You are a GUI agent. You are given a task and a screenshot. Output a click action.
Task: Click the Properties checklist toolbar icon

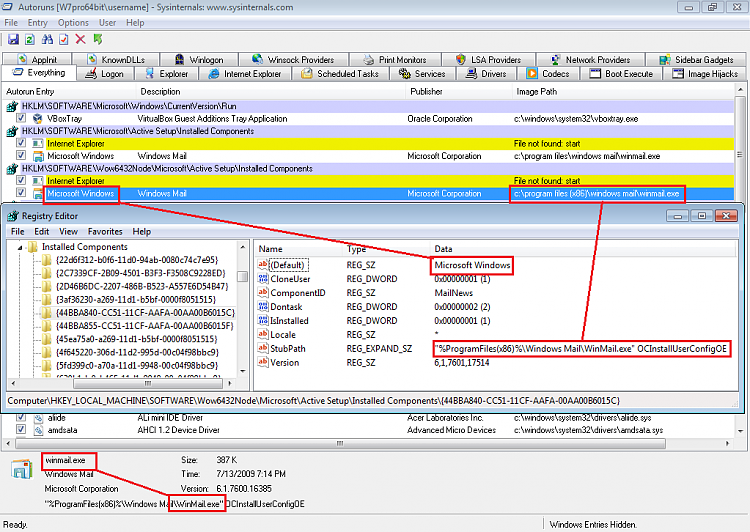[64, 39]
